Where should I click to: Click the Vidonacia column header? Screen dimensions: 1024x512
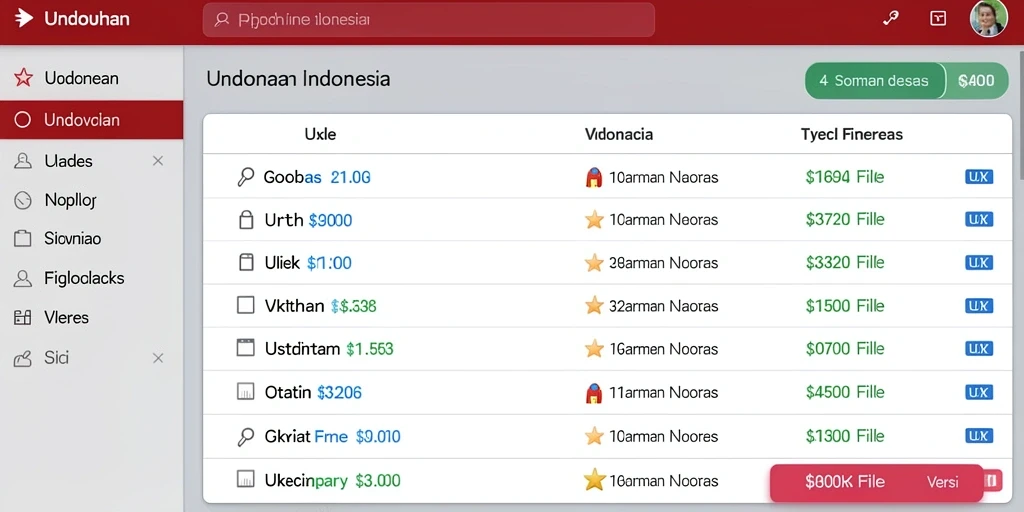point(618,135)
